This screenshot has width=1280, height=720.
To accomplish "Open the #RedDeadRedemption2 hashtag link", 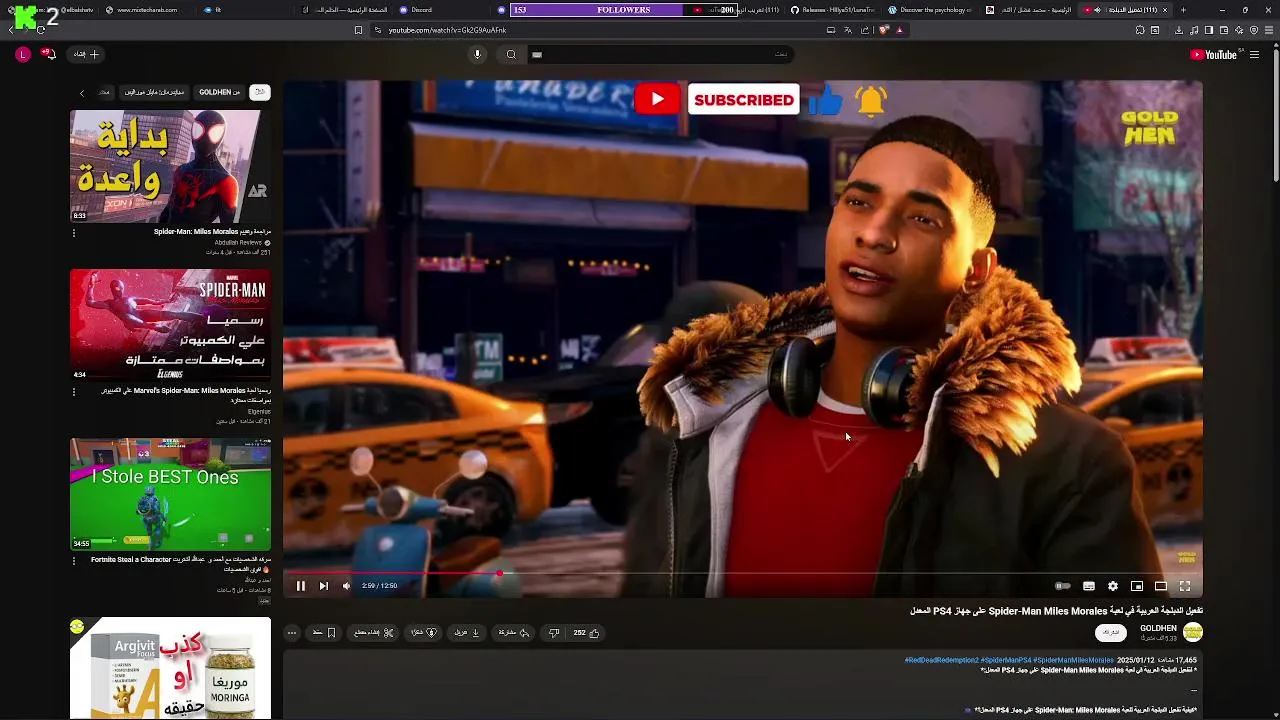I will coord(942,661).
